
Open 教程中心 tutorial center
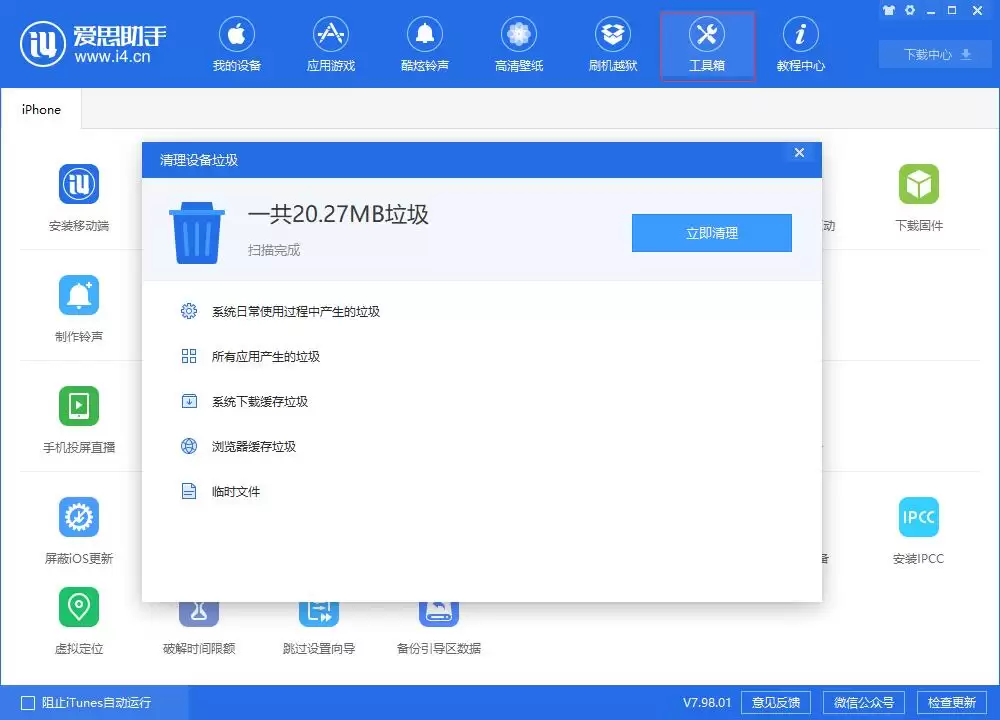click(800, 45)
